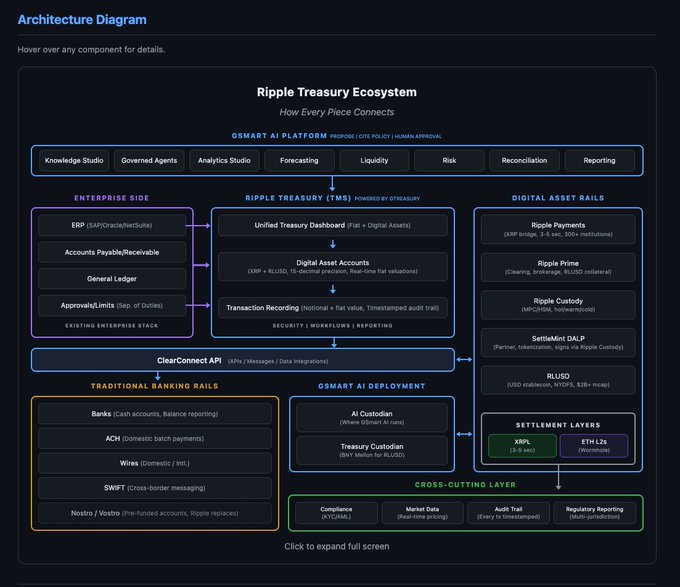Image resolution: width=680 pixels, height=587 pixels.
Task: Click 'Hover over any component for details.'
Action: pyautogui.click(x=91, y=50)
